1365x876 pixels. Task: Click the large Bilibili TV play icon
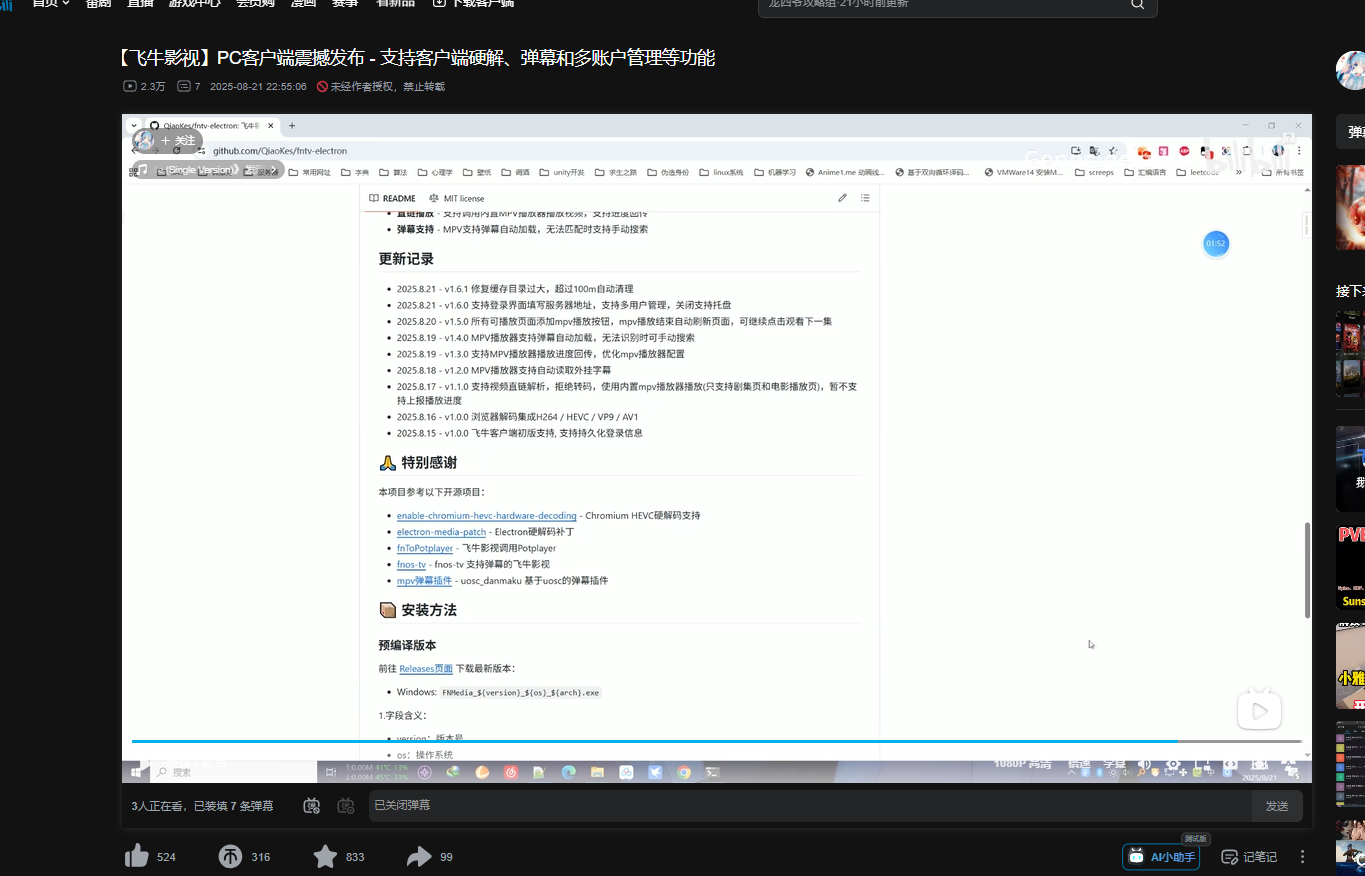click(x=1259, y=708)
